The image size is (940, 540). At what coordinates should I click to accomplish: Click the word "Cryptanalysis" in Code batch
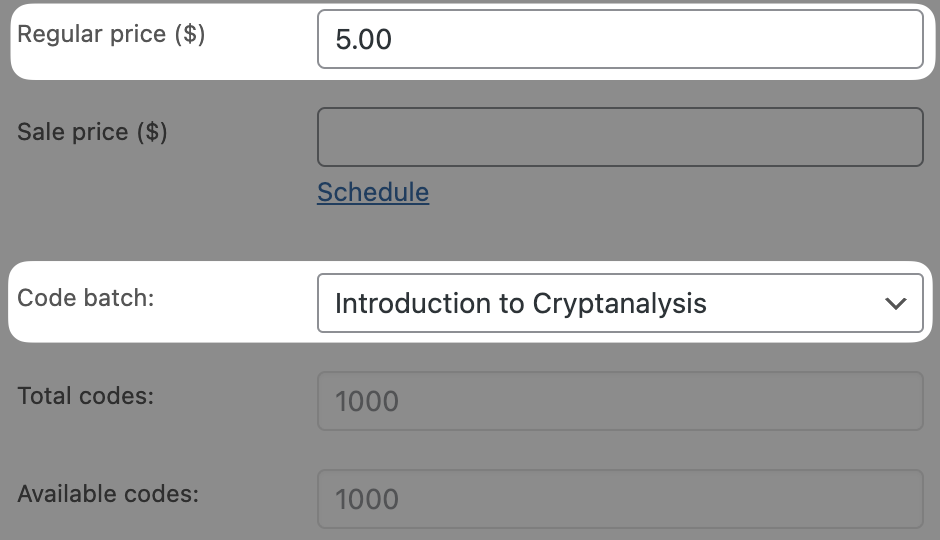(x=620, y=303)
